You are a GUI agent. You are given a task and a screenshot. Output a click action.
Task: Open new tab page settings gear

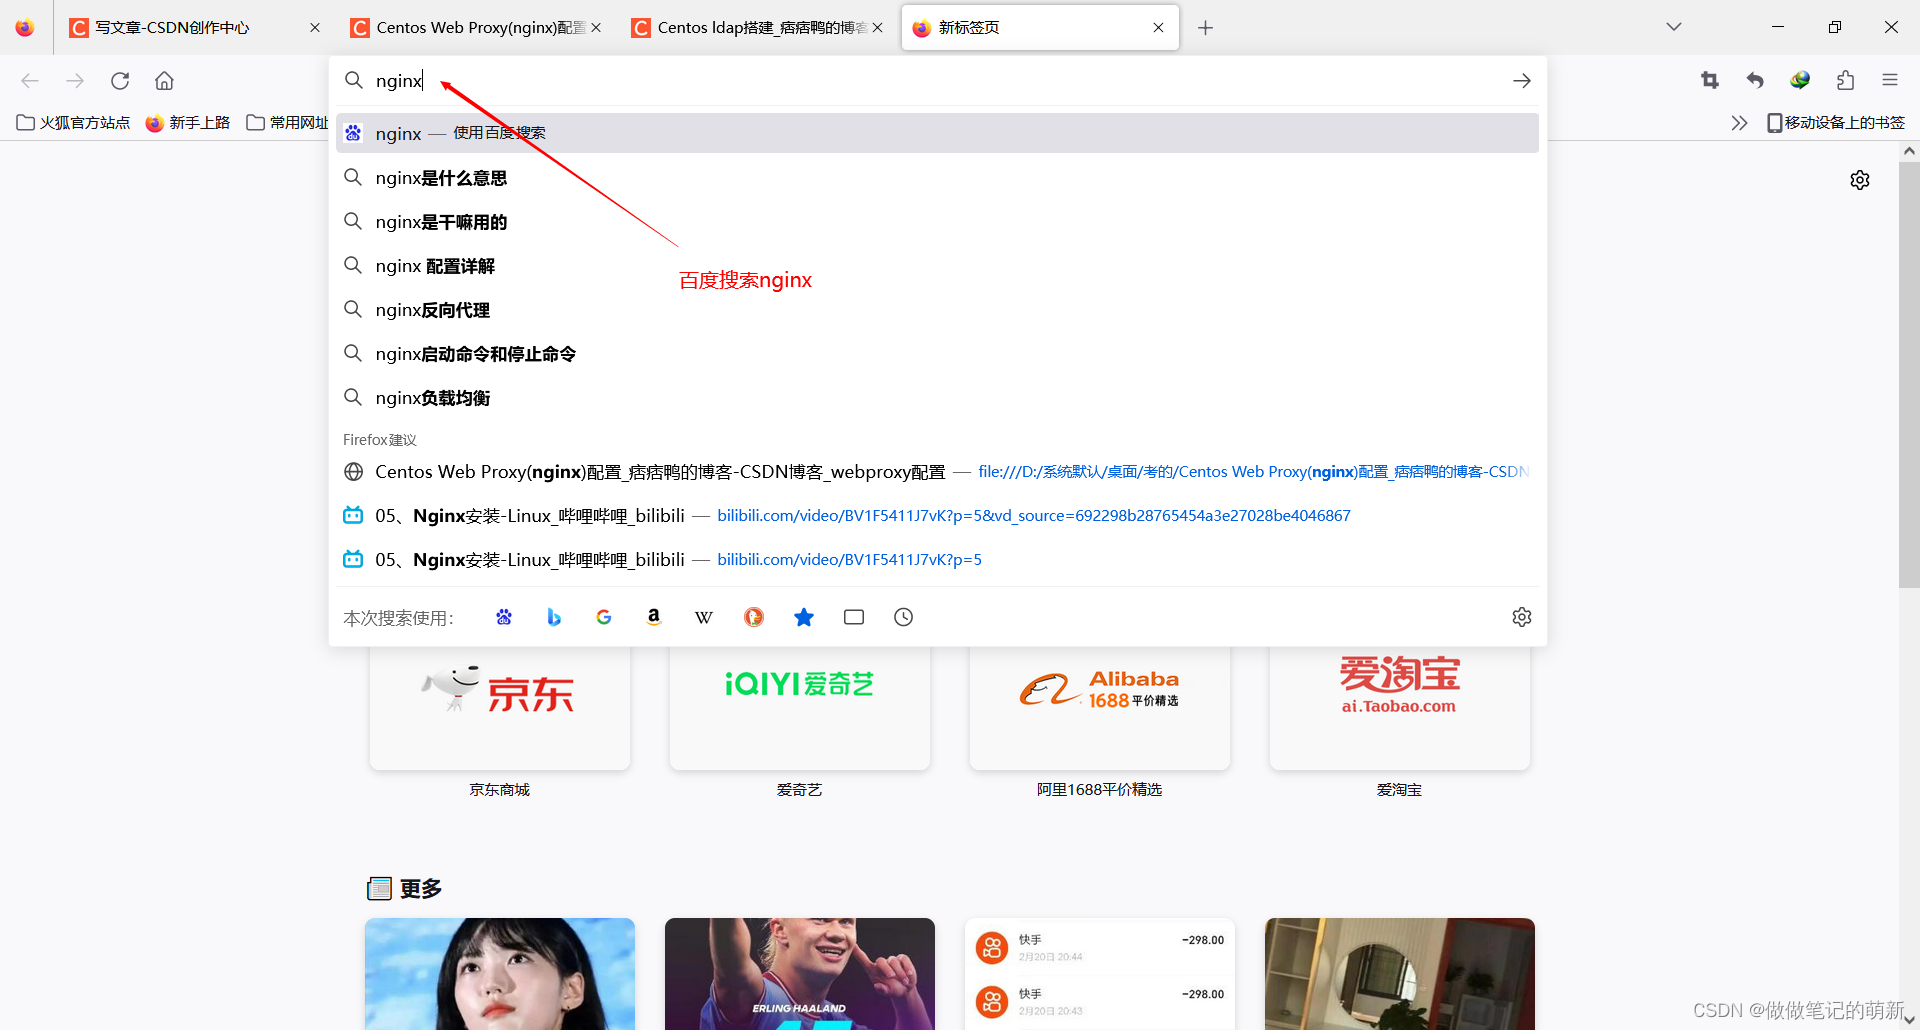pyautogui.click(x=1860, y=180)
